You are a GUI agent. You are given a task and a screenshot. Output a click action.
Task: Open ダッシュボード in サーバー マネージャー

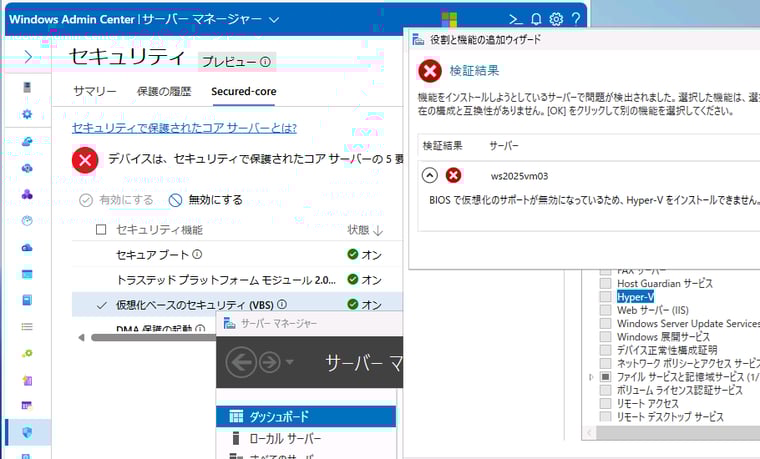(x=306, y=416)
